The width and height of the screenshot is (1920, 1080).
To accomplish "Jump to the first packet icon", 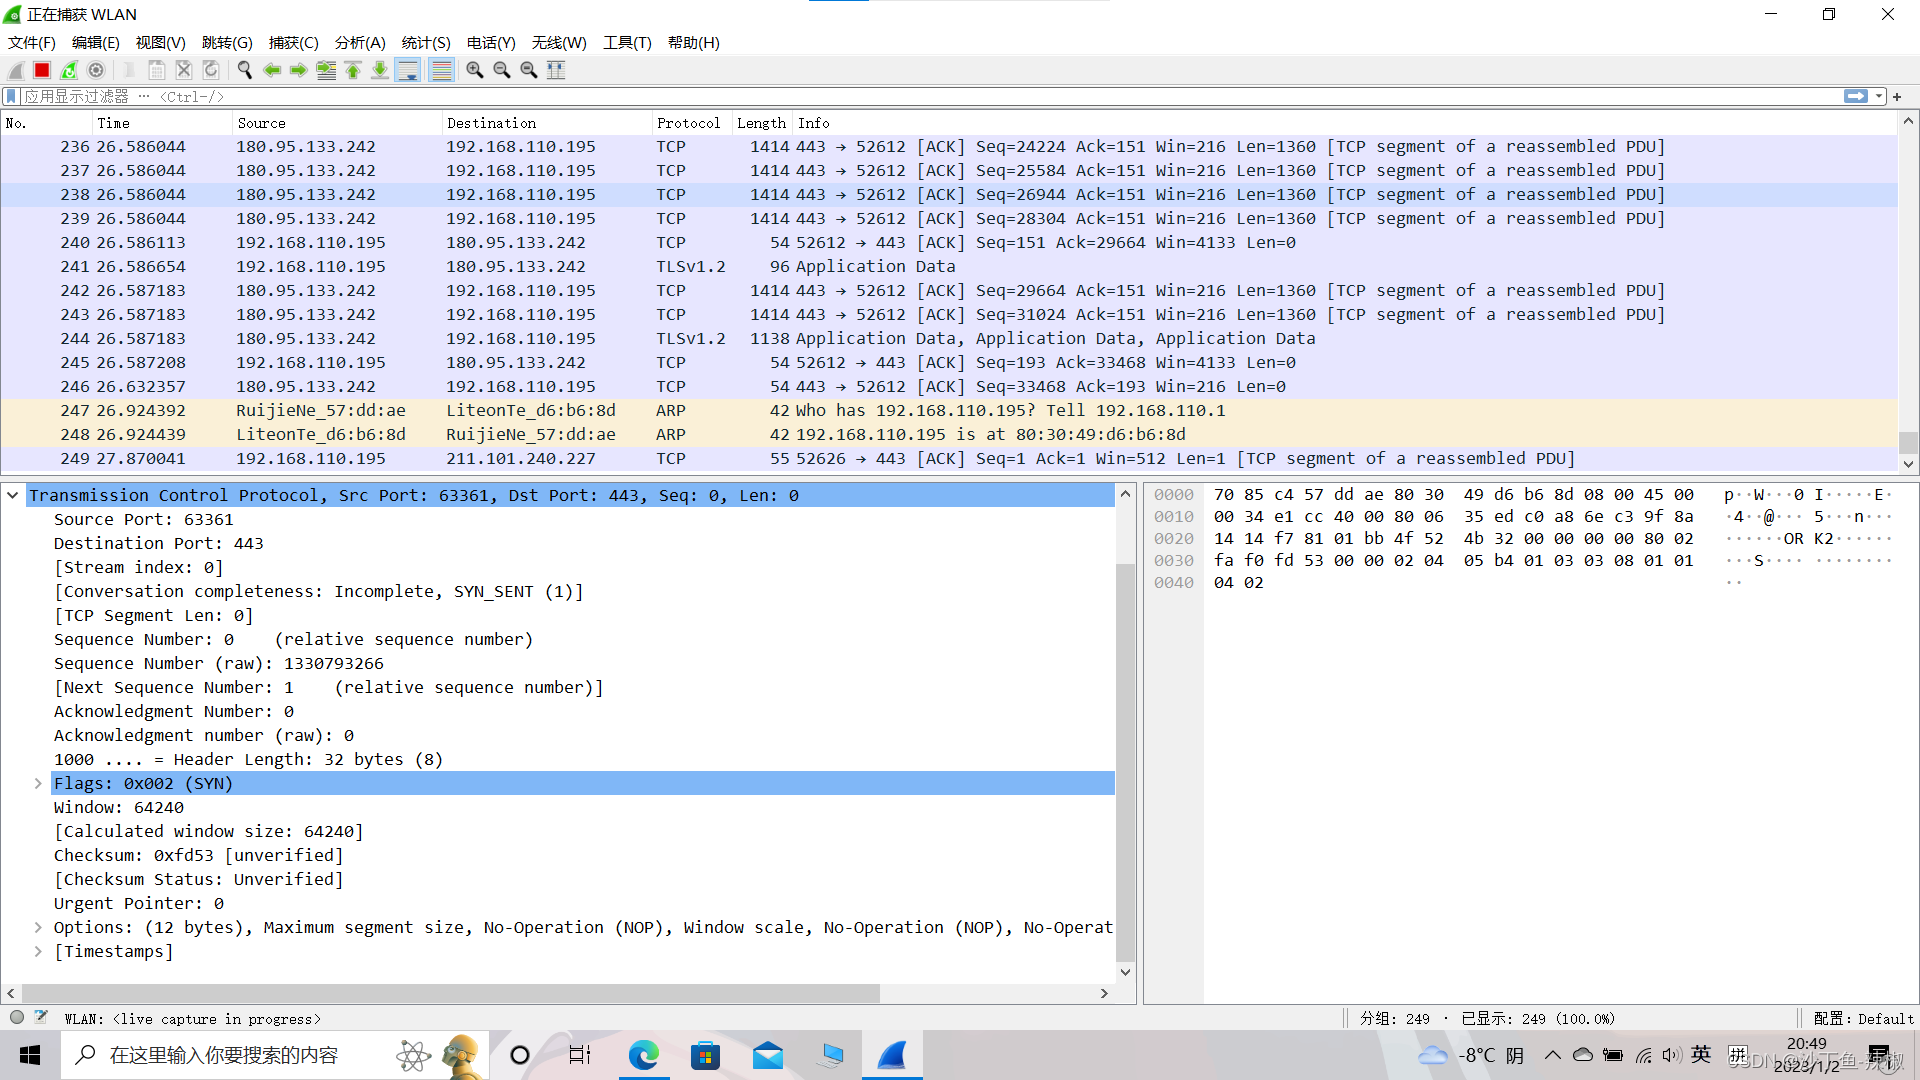I will click(x=353, y=70).
